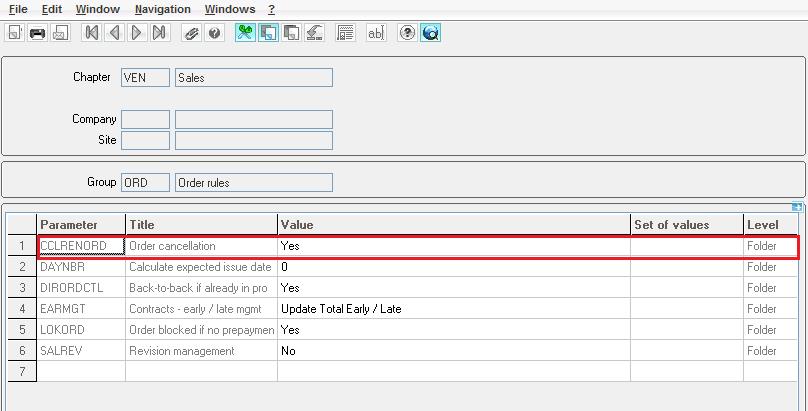Select the EARMGT parameter cell
The width and height of the screenshot is (808, 411).
pos(81,309)
